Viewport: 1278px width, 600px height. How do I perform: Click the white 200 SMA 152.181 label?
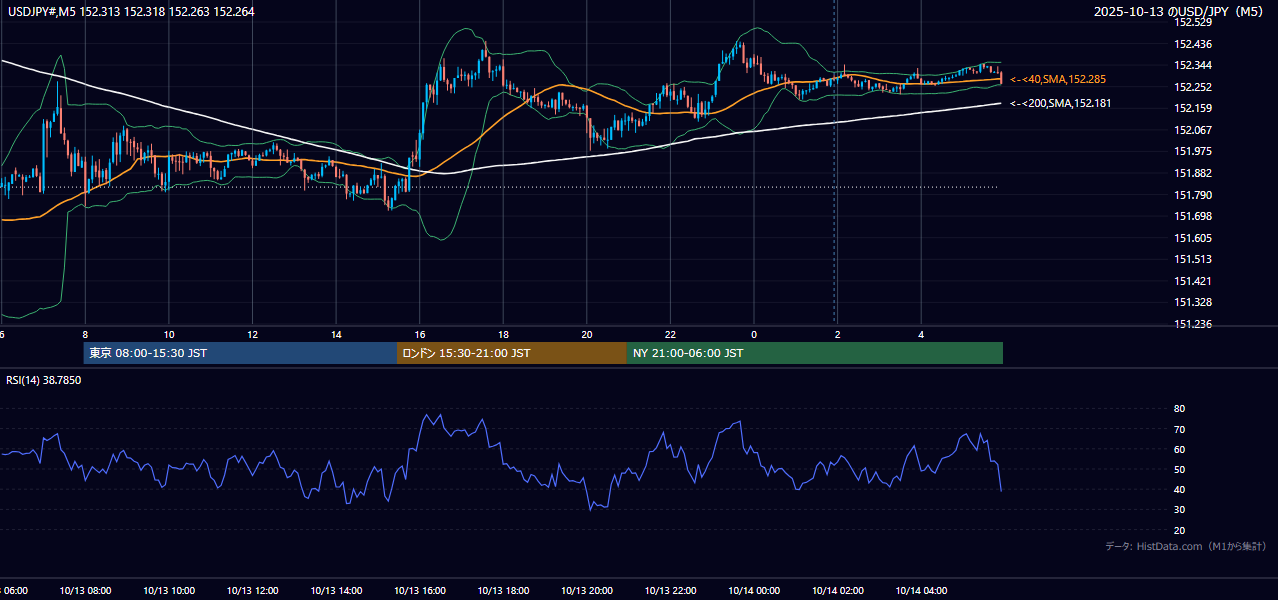(1060, 103)
